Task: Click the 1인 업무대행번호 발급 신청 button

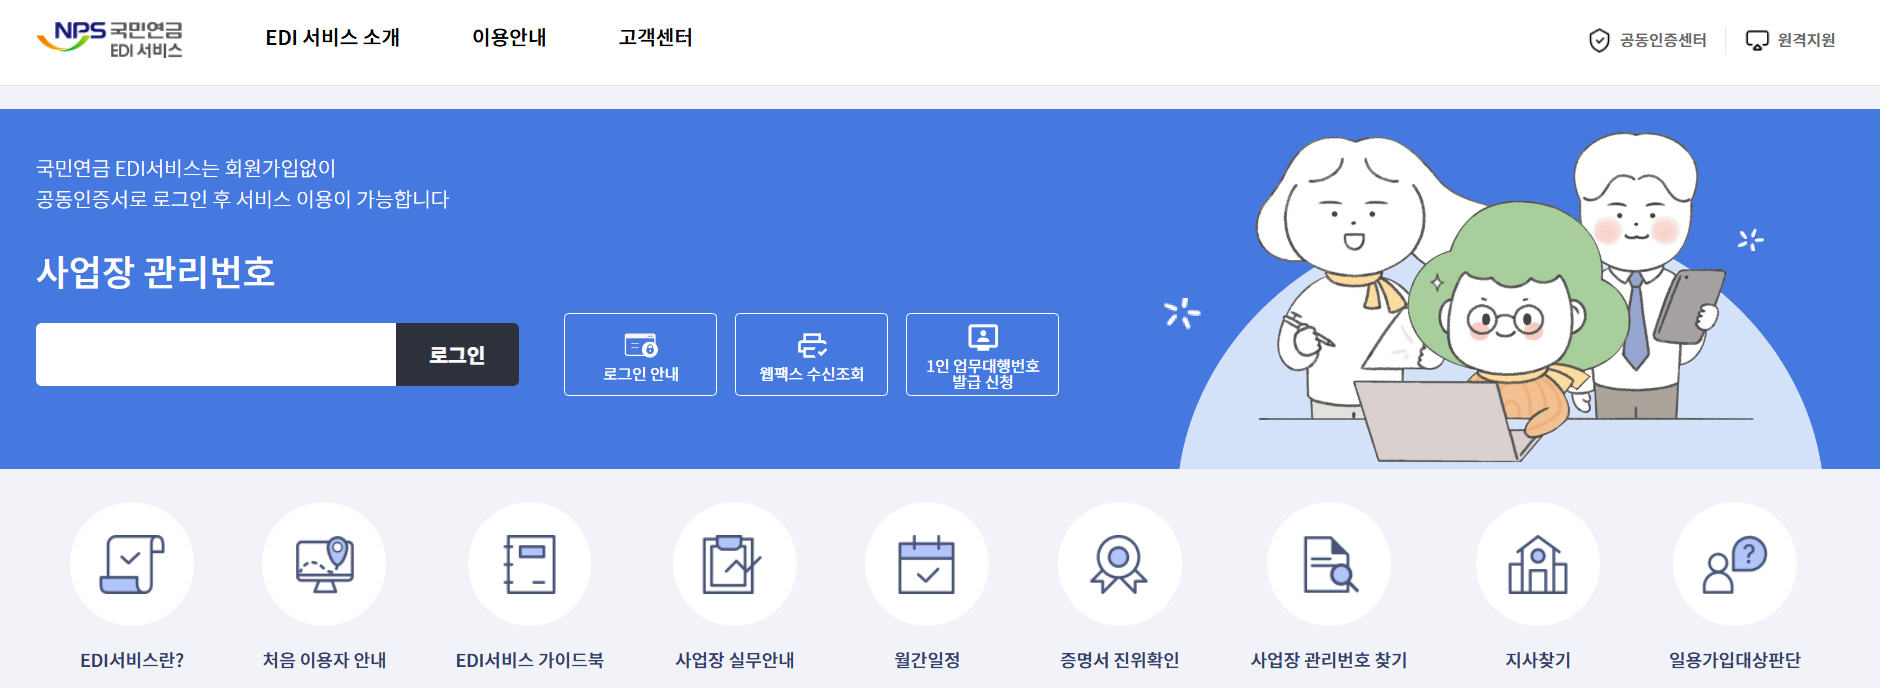Action: (x=982, y=355)
